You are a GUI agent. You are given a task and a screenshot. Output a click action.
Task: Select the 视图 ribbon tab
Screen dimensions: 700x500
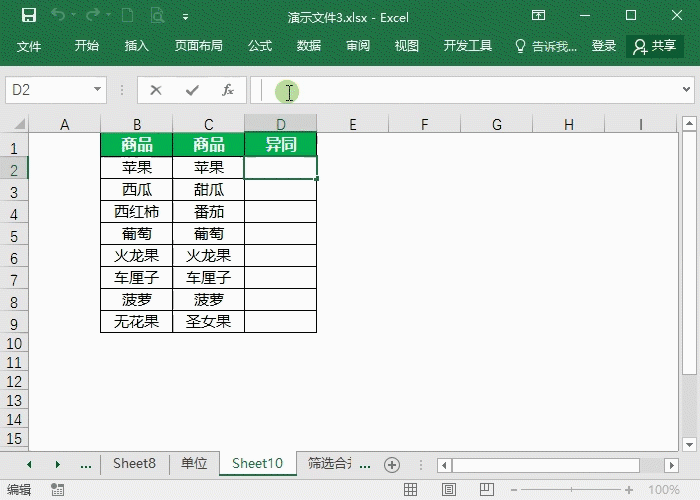407,46
